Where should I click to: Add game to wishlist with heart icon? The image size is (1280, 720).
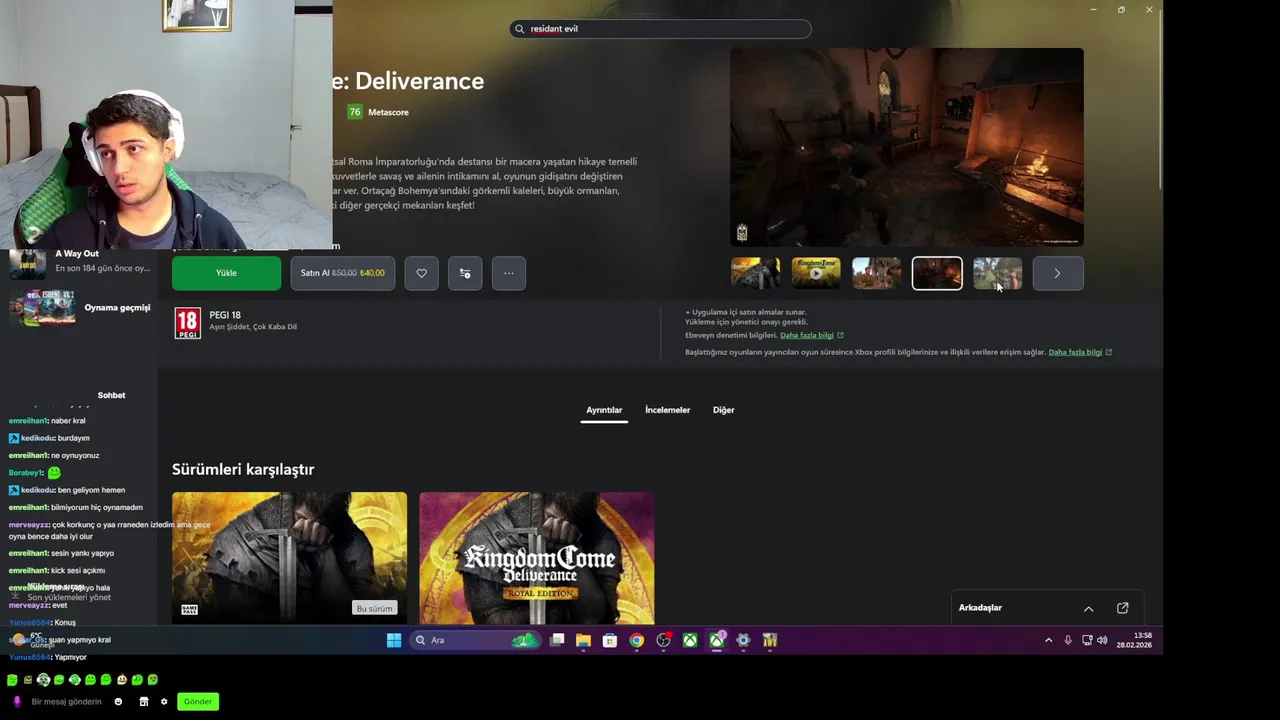click(421, 273)
